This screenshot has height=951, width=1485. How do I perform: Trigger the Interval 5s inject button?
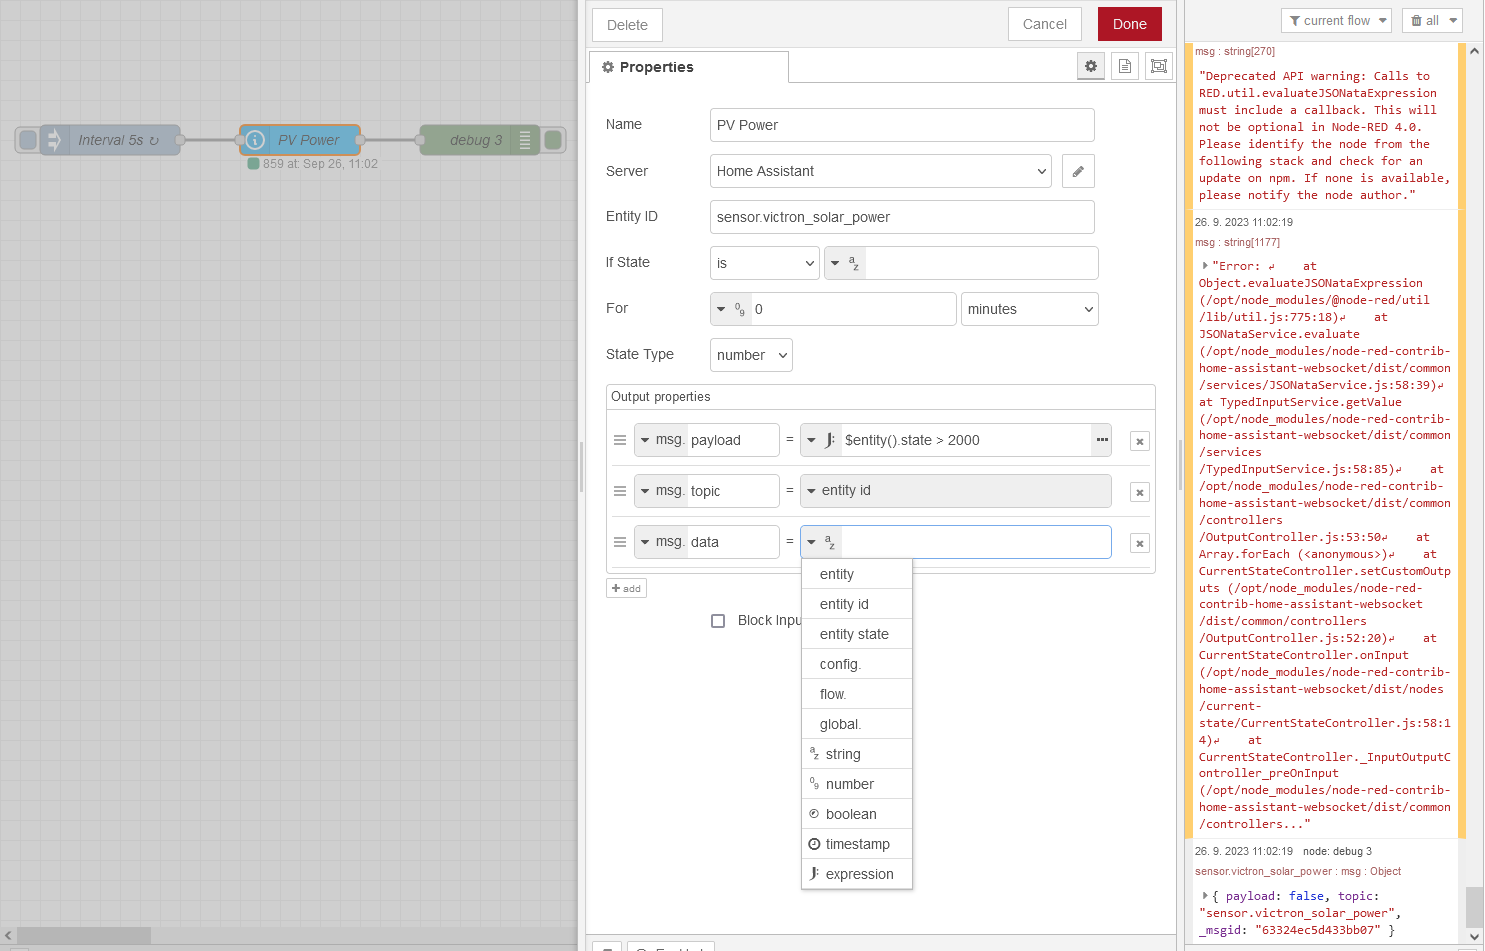[x=28, y=140]
